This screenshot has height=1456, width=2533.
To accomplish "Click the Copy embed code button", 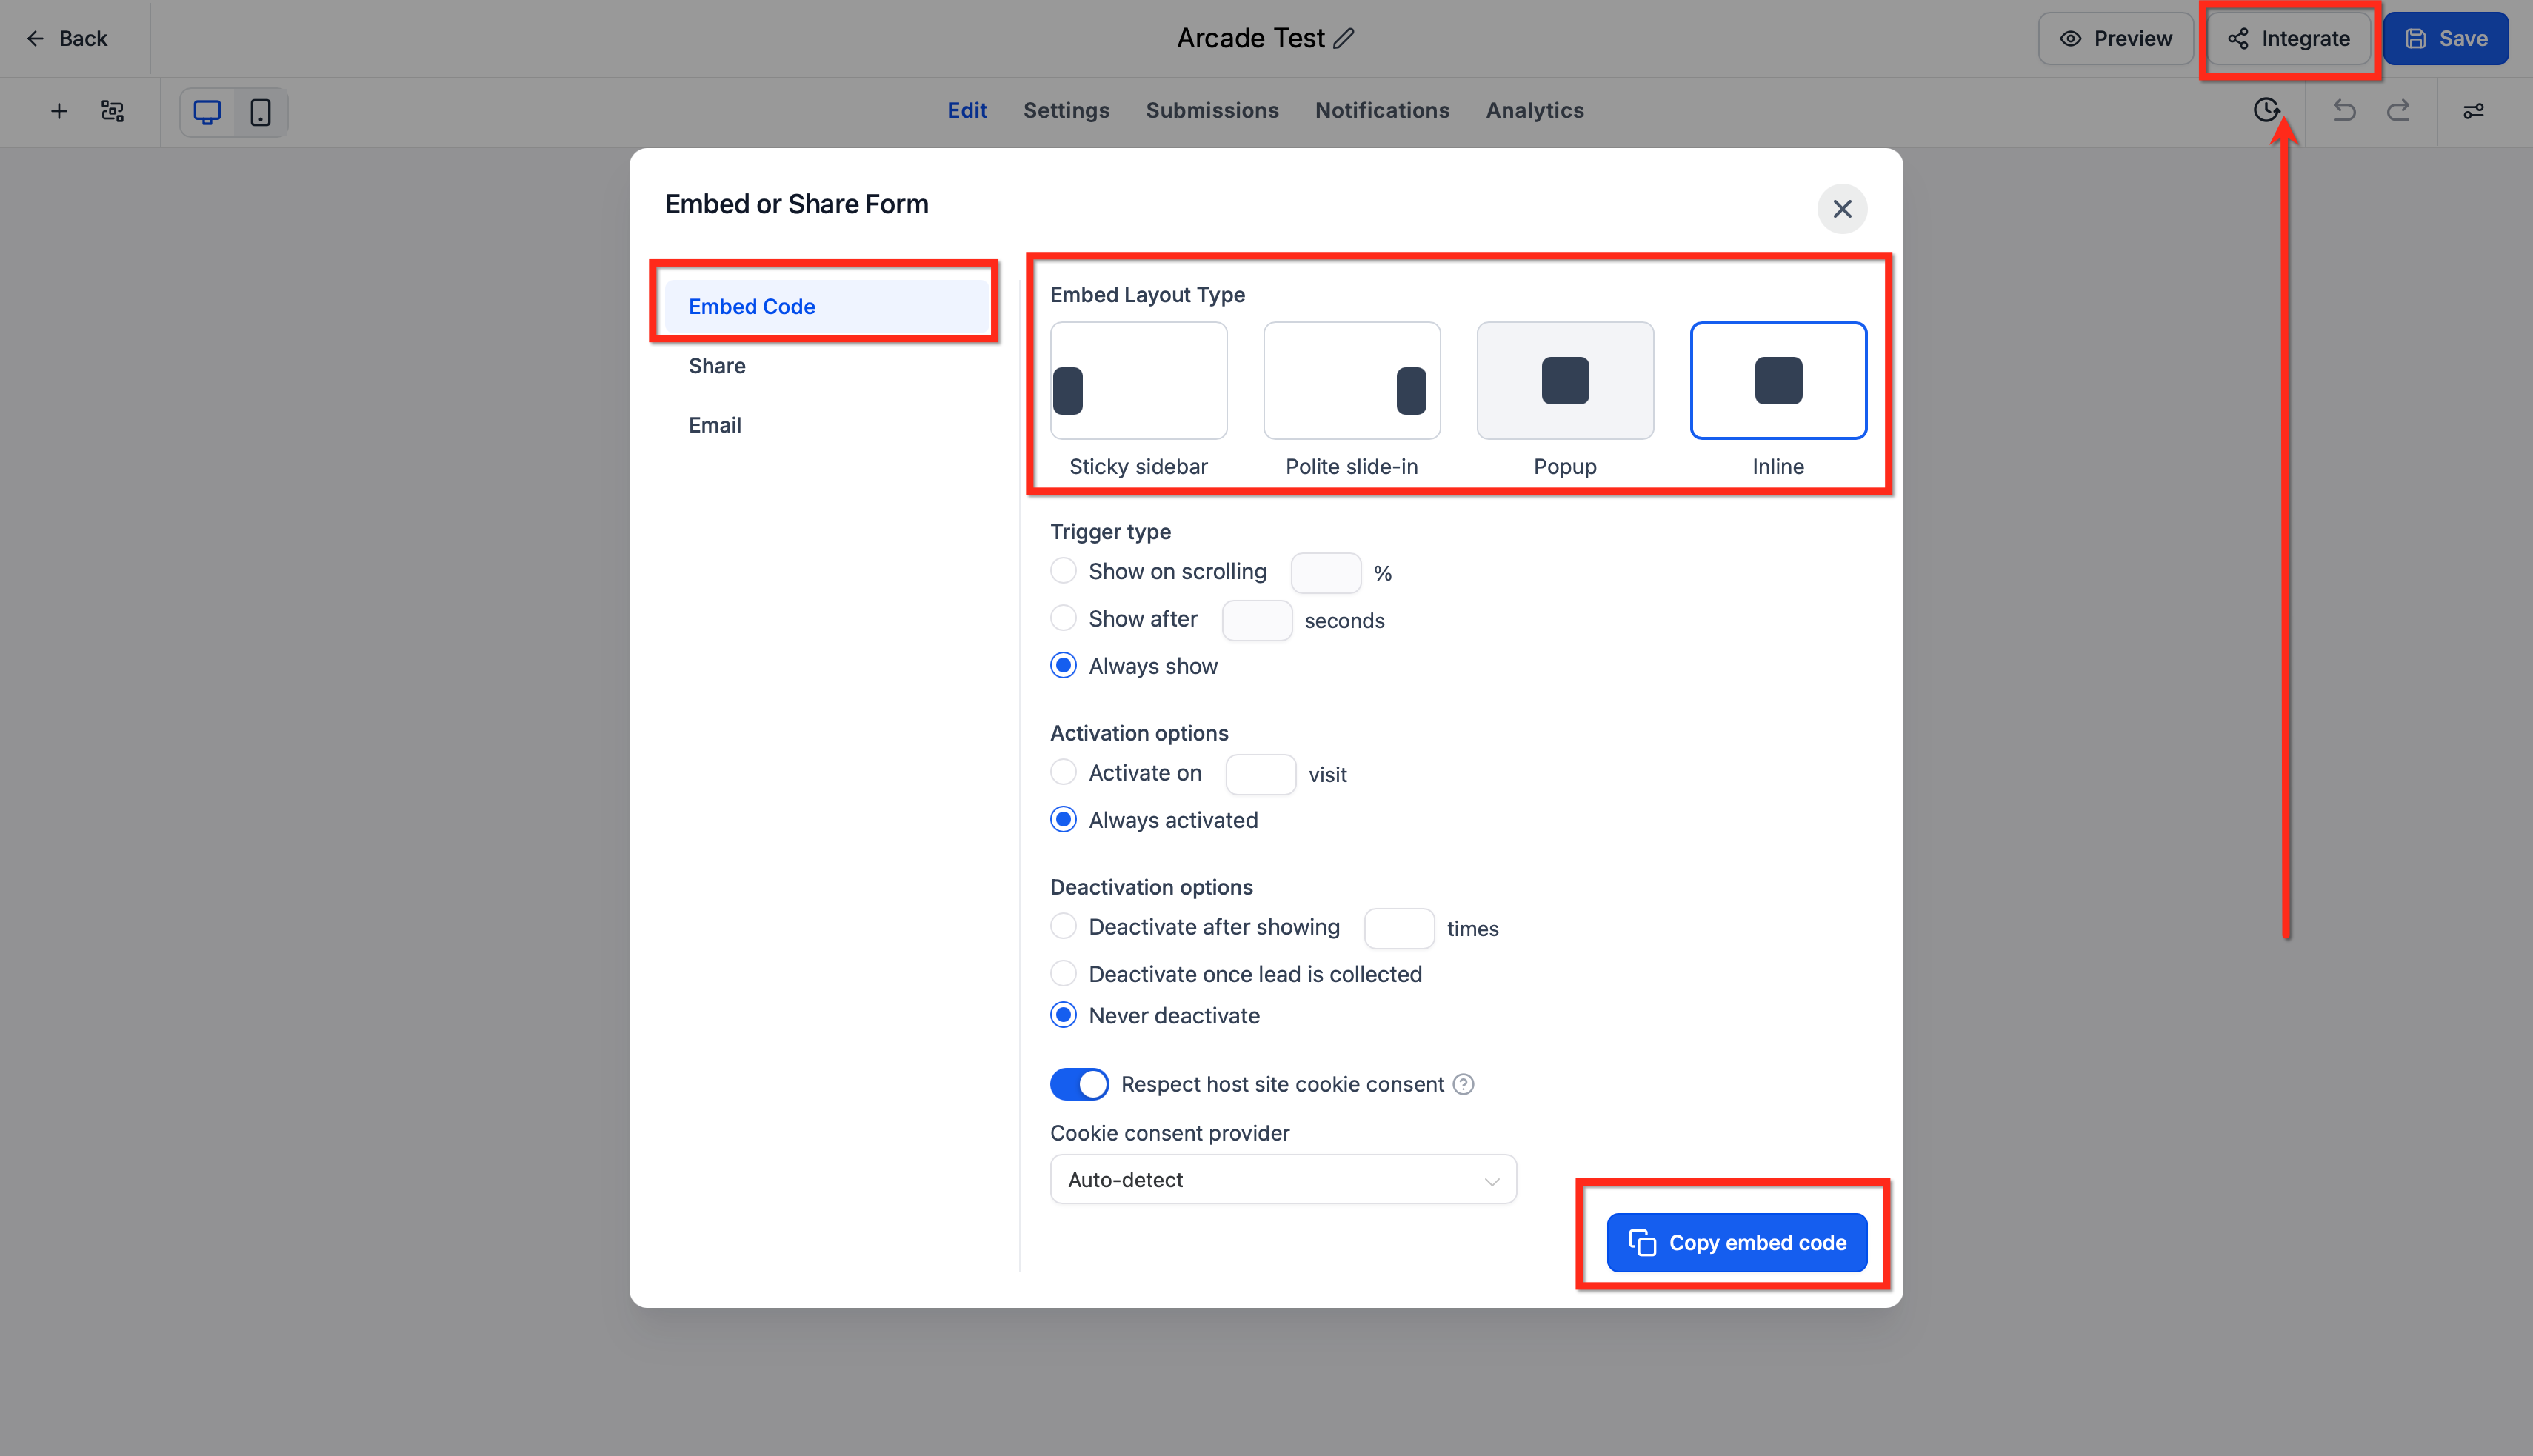I will point(1737,1243).
